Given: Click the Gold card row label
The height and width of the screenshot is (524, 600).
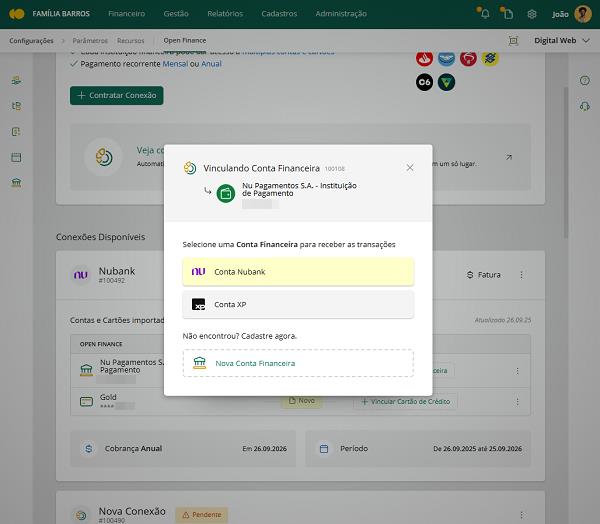Looking at the screenshot, I should point(108,397).
